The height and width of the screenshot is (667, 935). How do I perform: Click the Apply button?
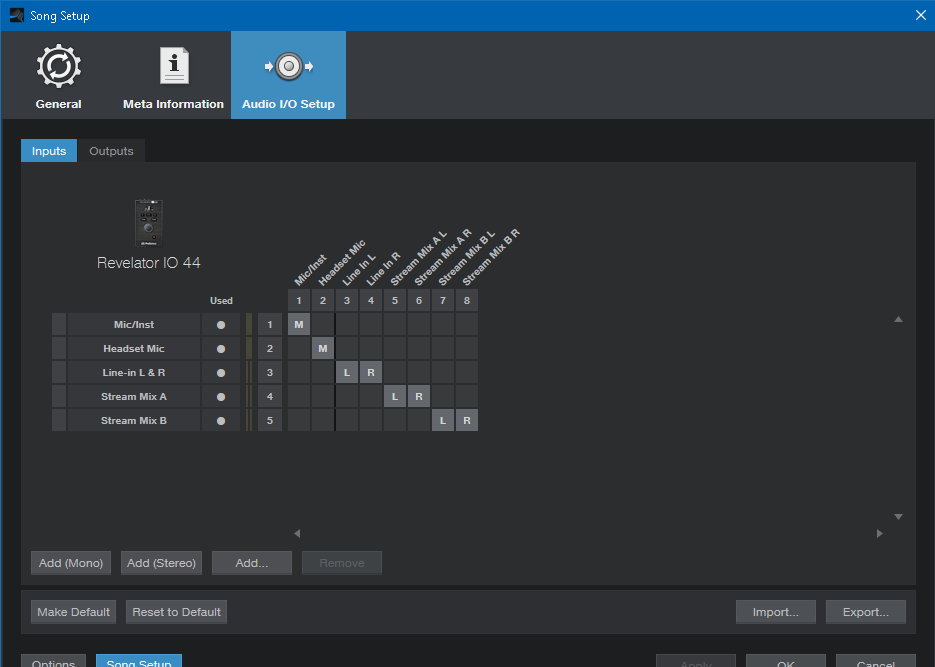coord(696,661)
